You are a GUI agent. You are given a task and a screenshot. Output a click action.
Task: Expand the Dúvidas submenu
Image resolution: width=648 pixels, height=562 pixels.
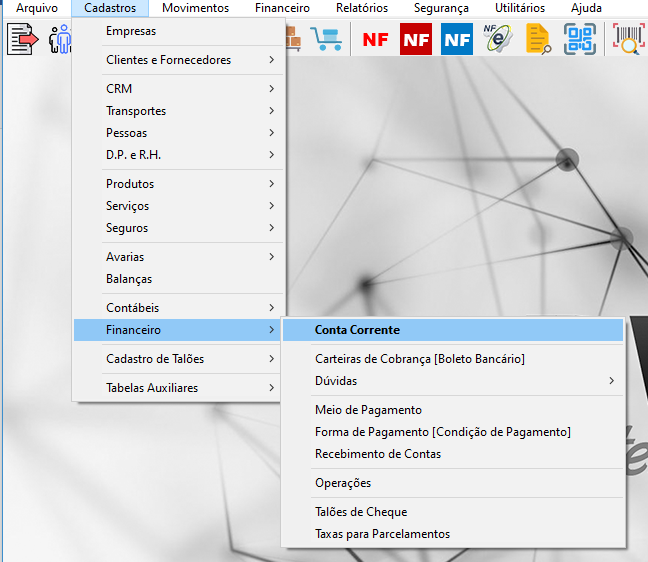tap(453, 381)
